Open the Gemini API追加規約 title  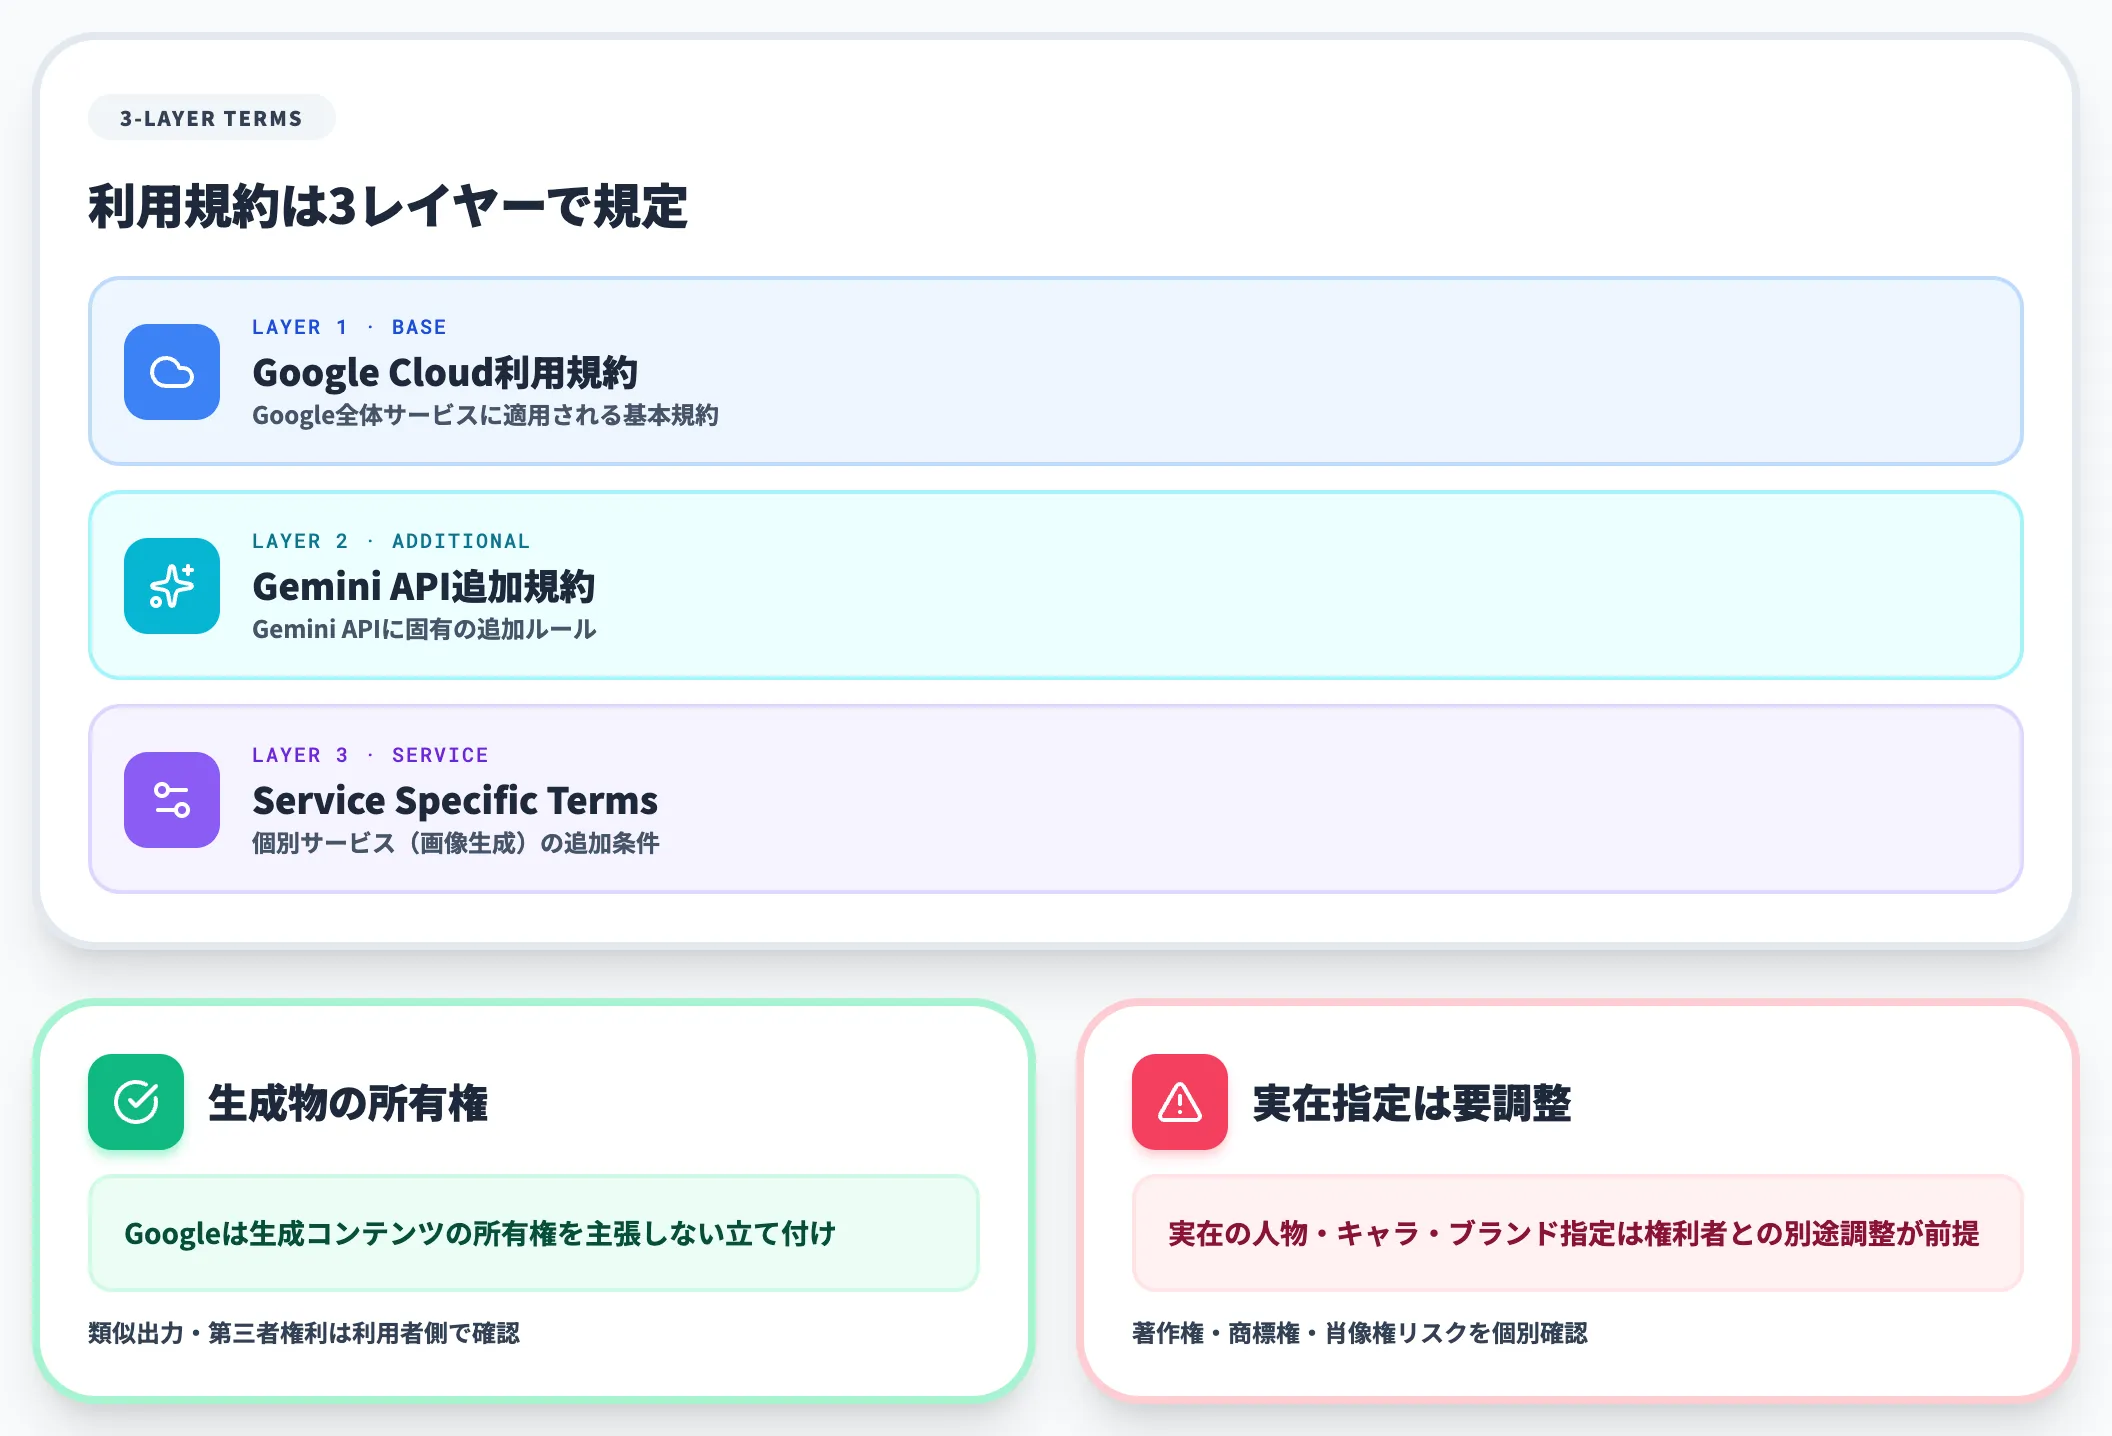tap(424, 586)
